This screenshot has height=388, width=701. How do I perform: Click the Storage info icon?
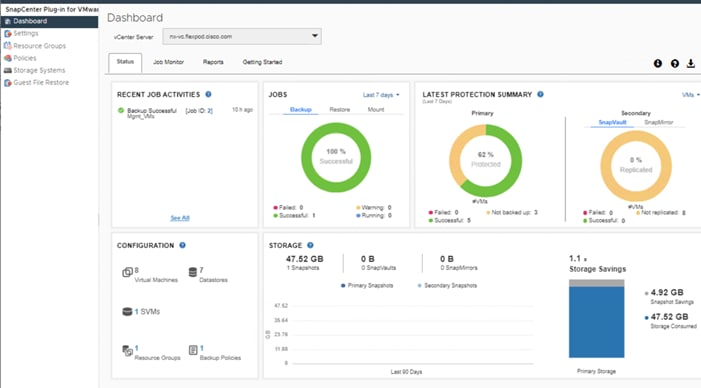pos(310,245)
